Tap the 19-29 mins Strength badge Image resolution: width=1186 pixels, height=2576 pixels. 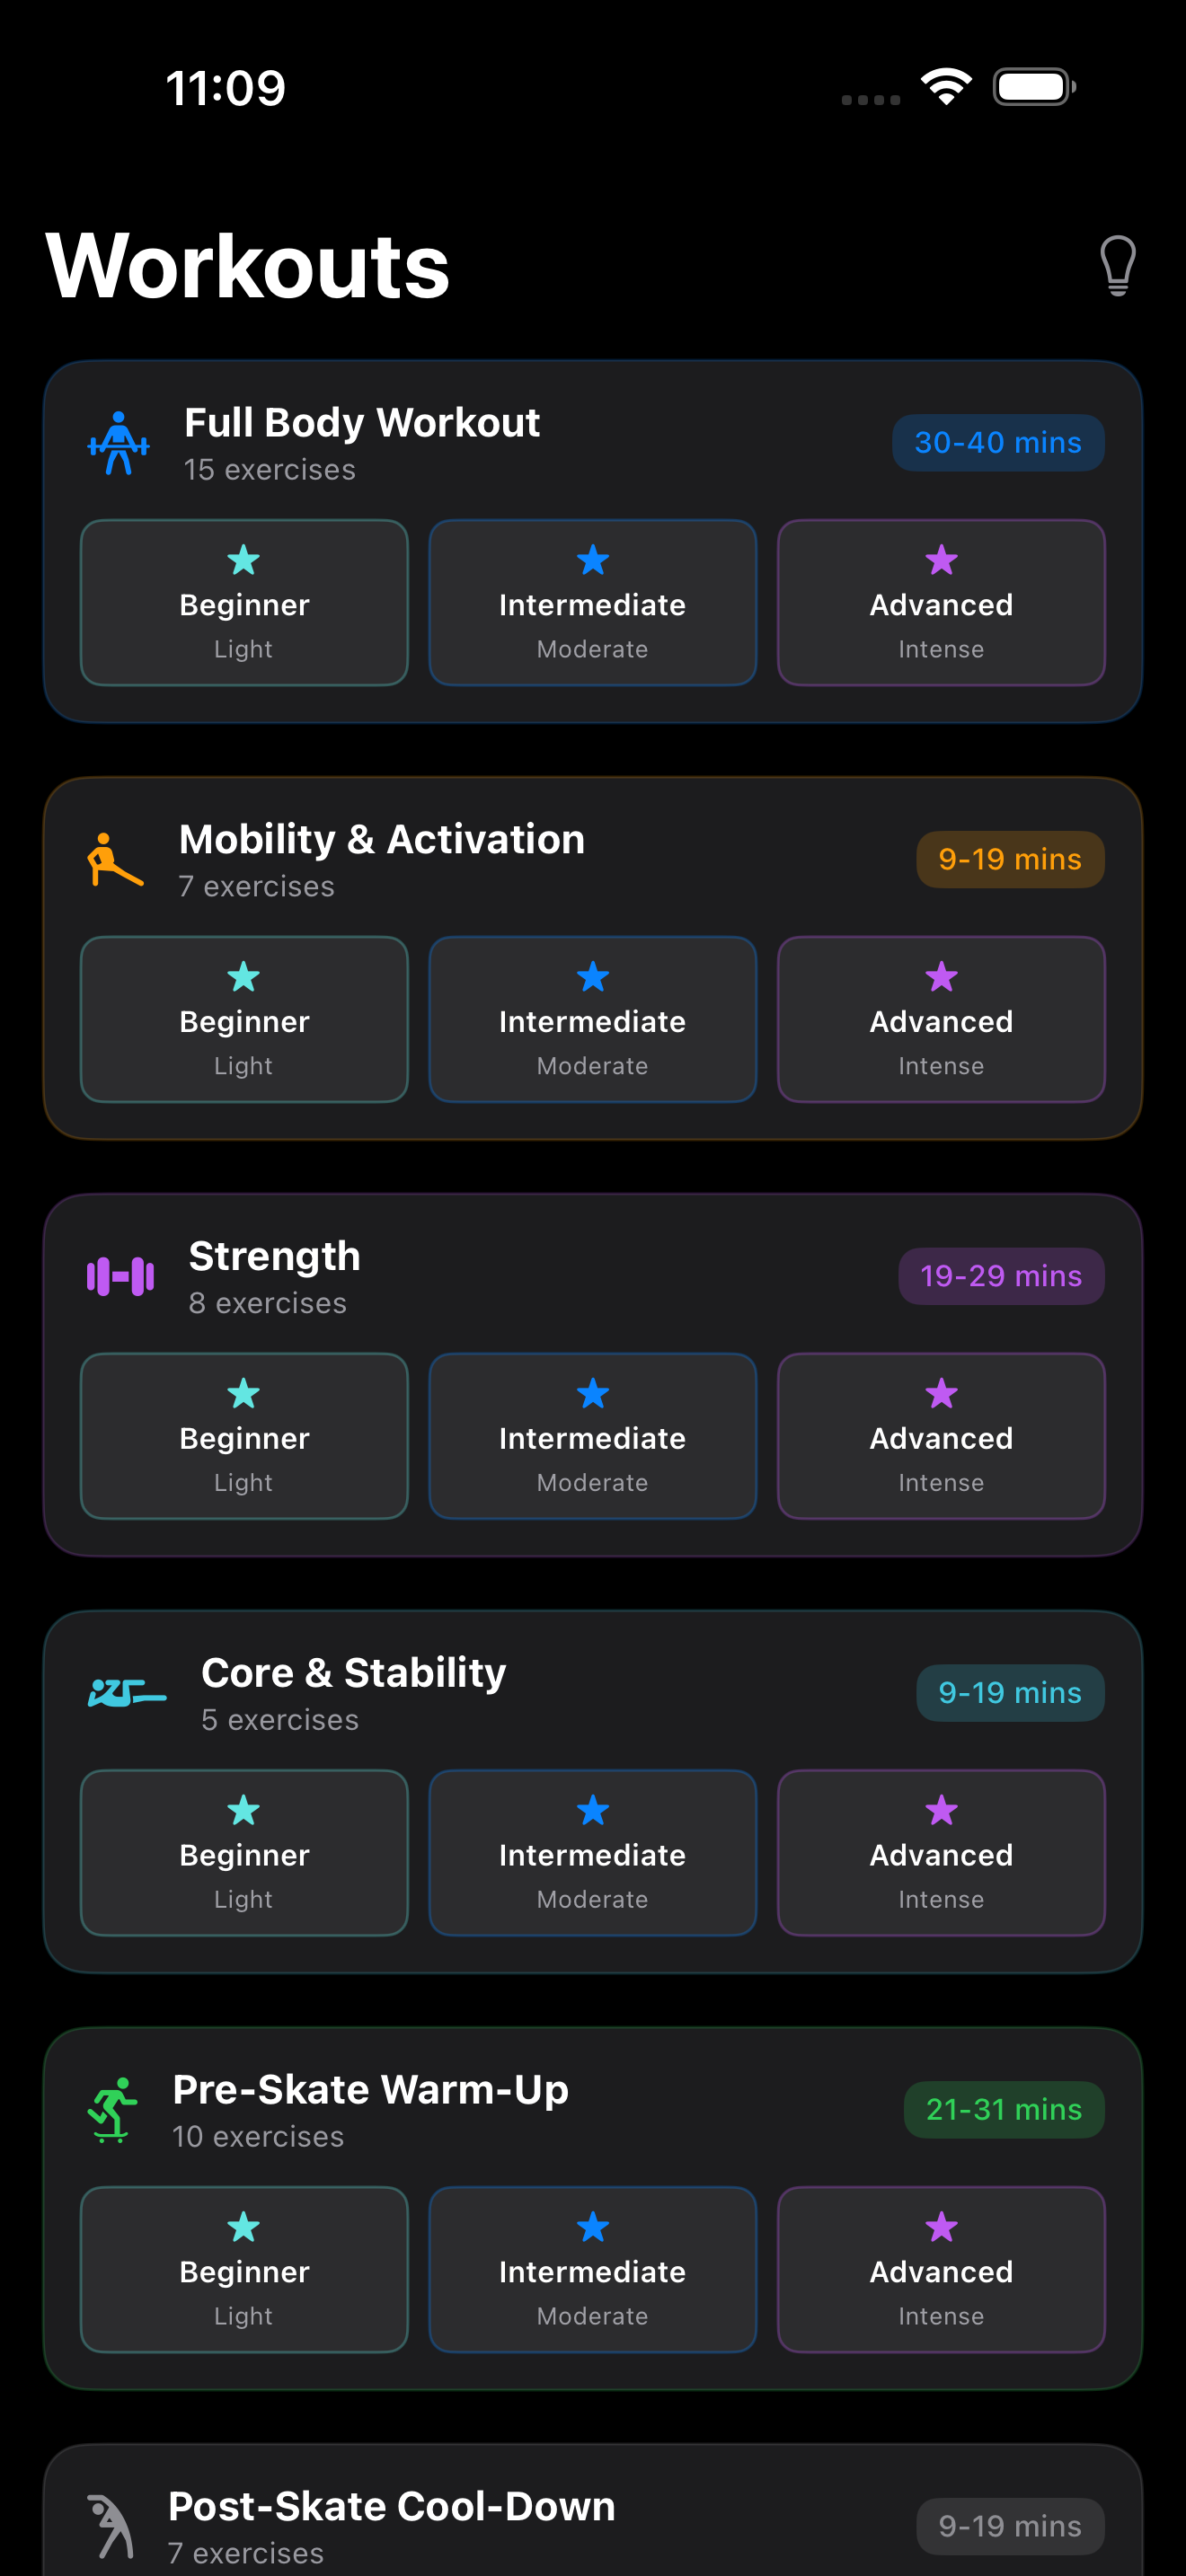(x=1001, y=1276)
